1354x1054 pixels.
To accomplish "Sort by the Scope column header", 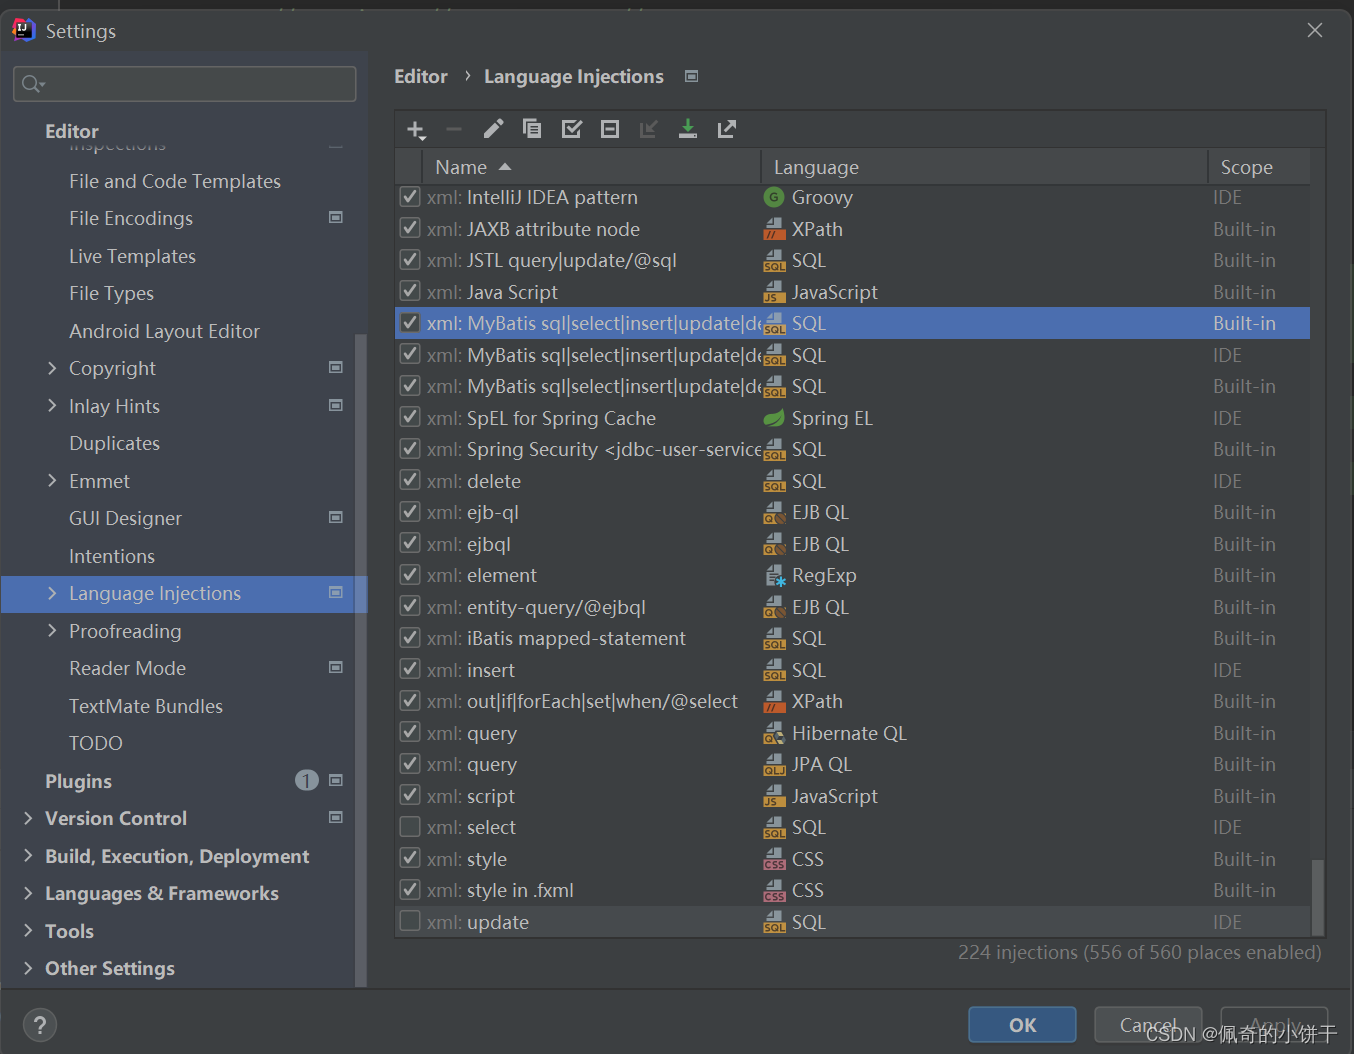I will (1259, 167).
